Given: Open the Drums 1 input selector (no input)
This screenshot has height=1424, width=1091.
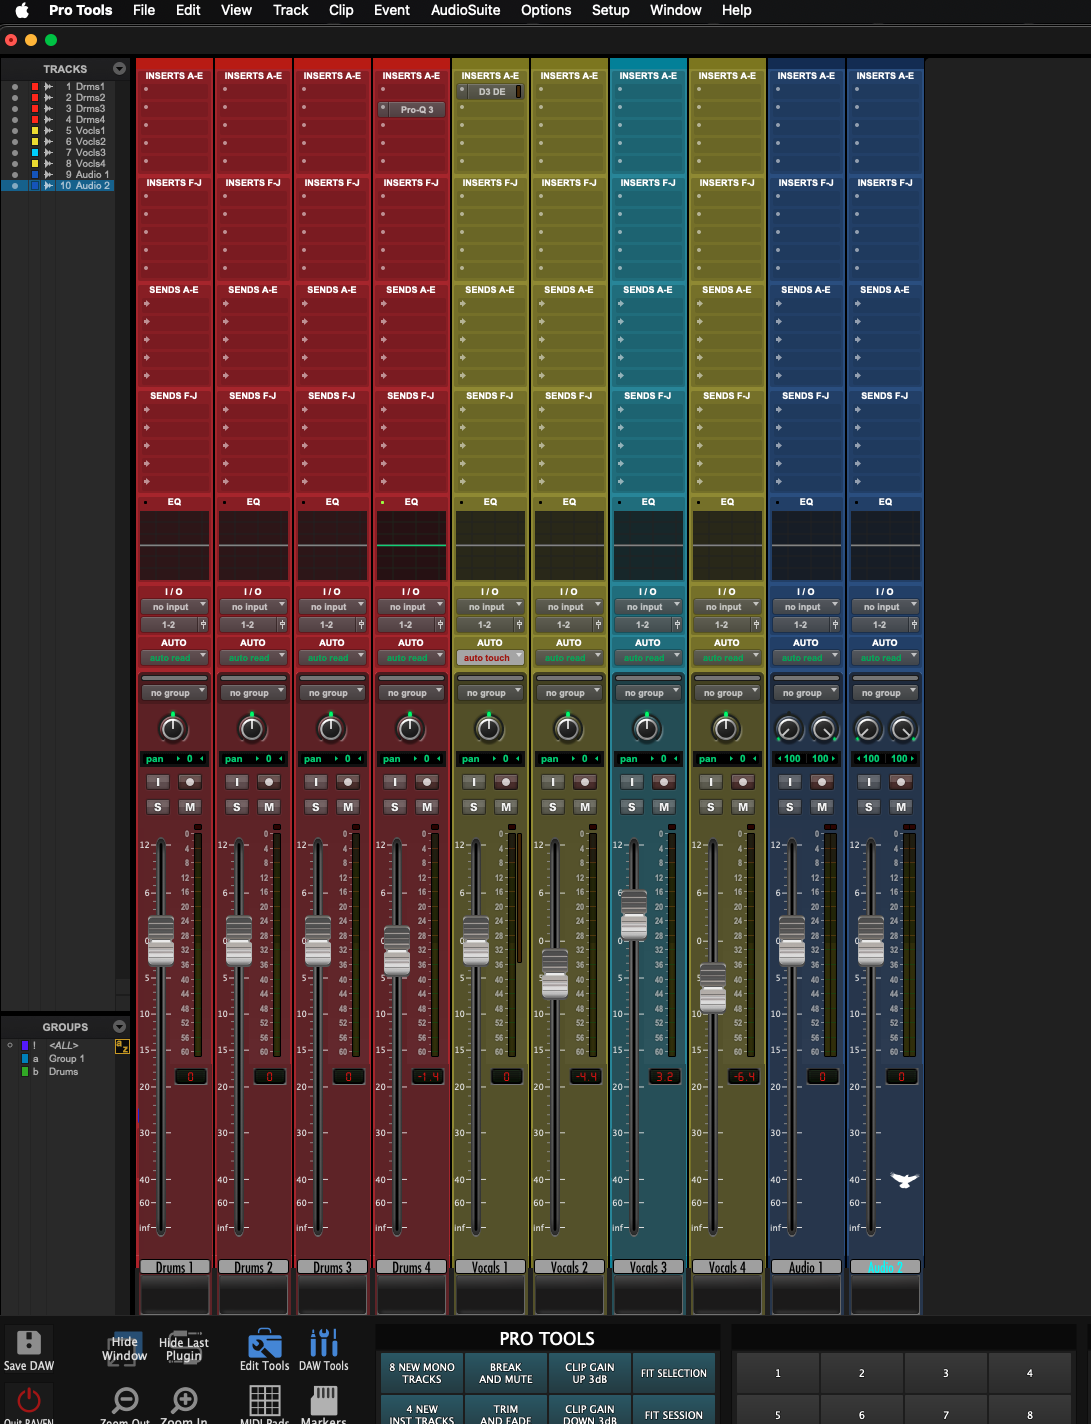Looking at the screenshot, I should coord(174,607).
